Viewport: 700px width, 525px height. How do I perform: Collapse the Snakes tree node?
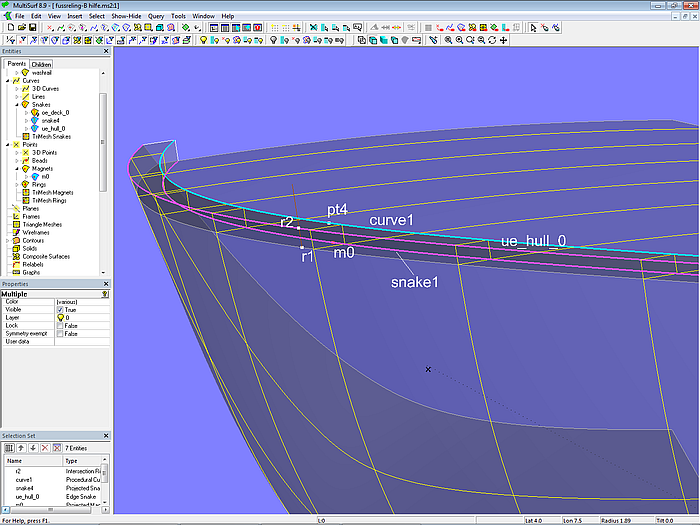(16, 104)
